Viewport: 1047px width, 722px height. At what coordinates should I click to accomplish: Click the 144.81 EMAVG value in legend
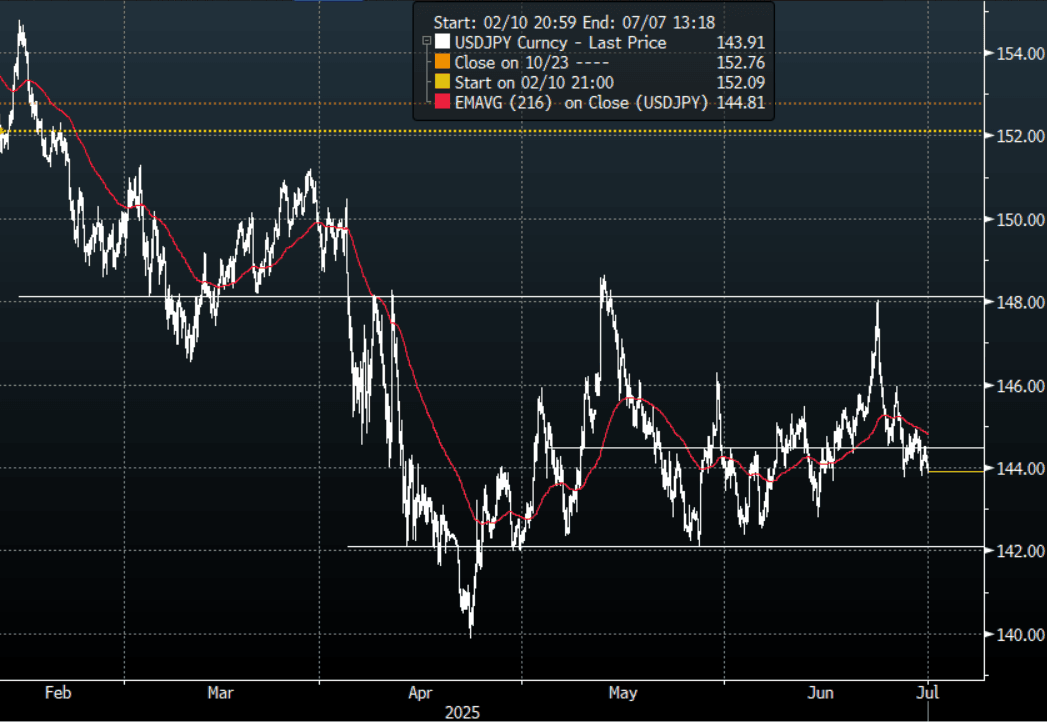point(741,101)
